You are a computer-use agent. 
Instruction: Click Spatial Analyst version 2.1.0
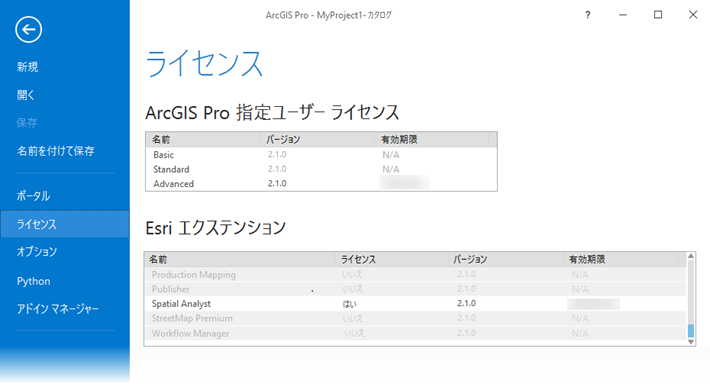[466, 303]
